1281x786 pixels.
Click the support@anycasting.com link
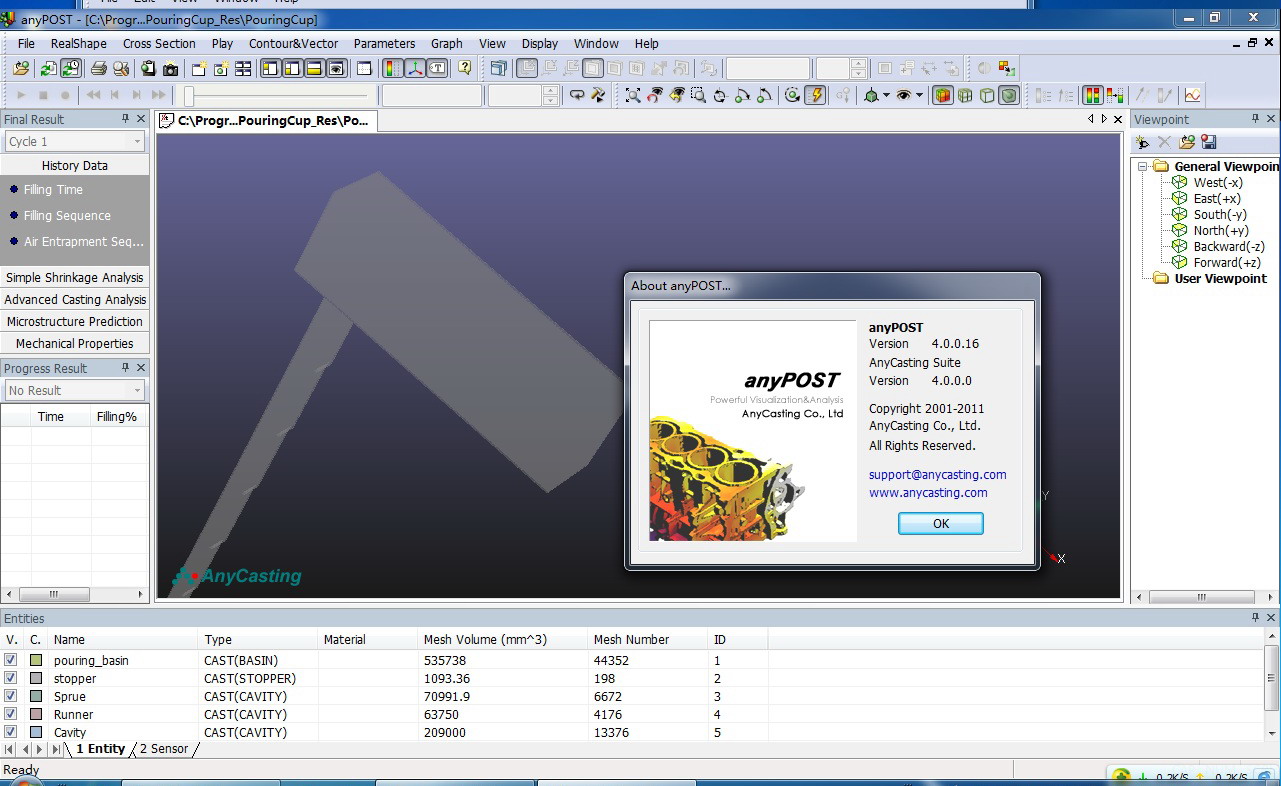click(937, 474)
